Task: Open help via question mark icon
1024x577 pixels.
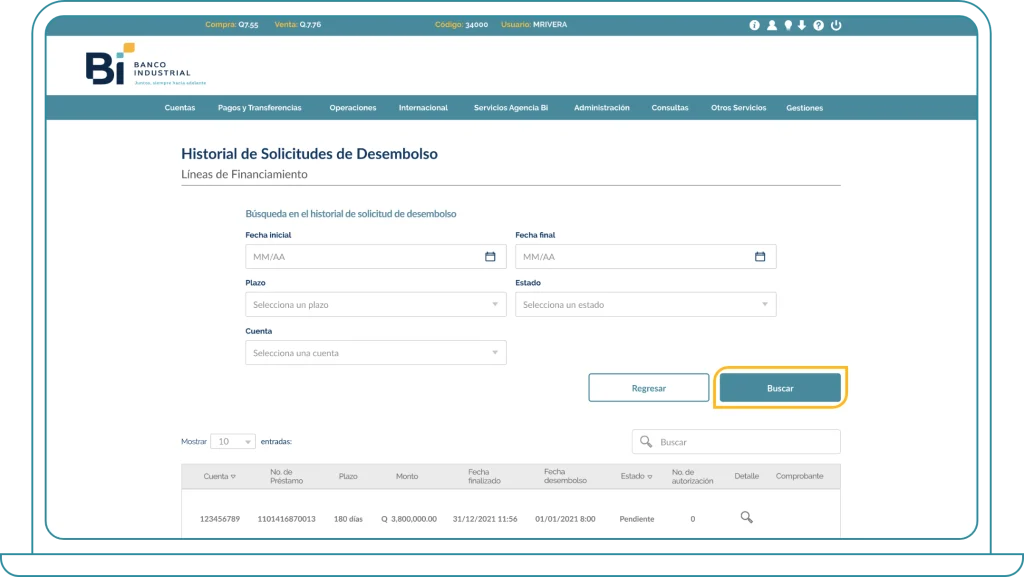Action: (x=819, y=25)
